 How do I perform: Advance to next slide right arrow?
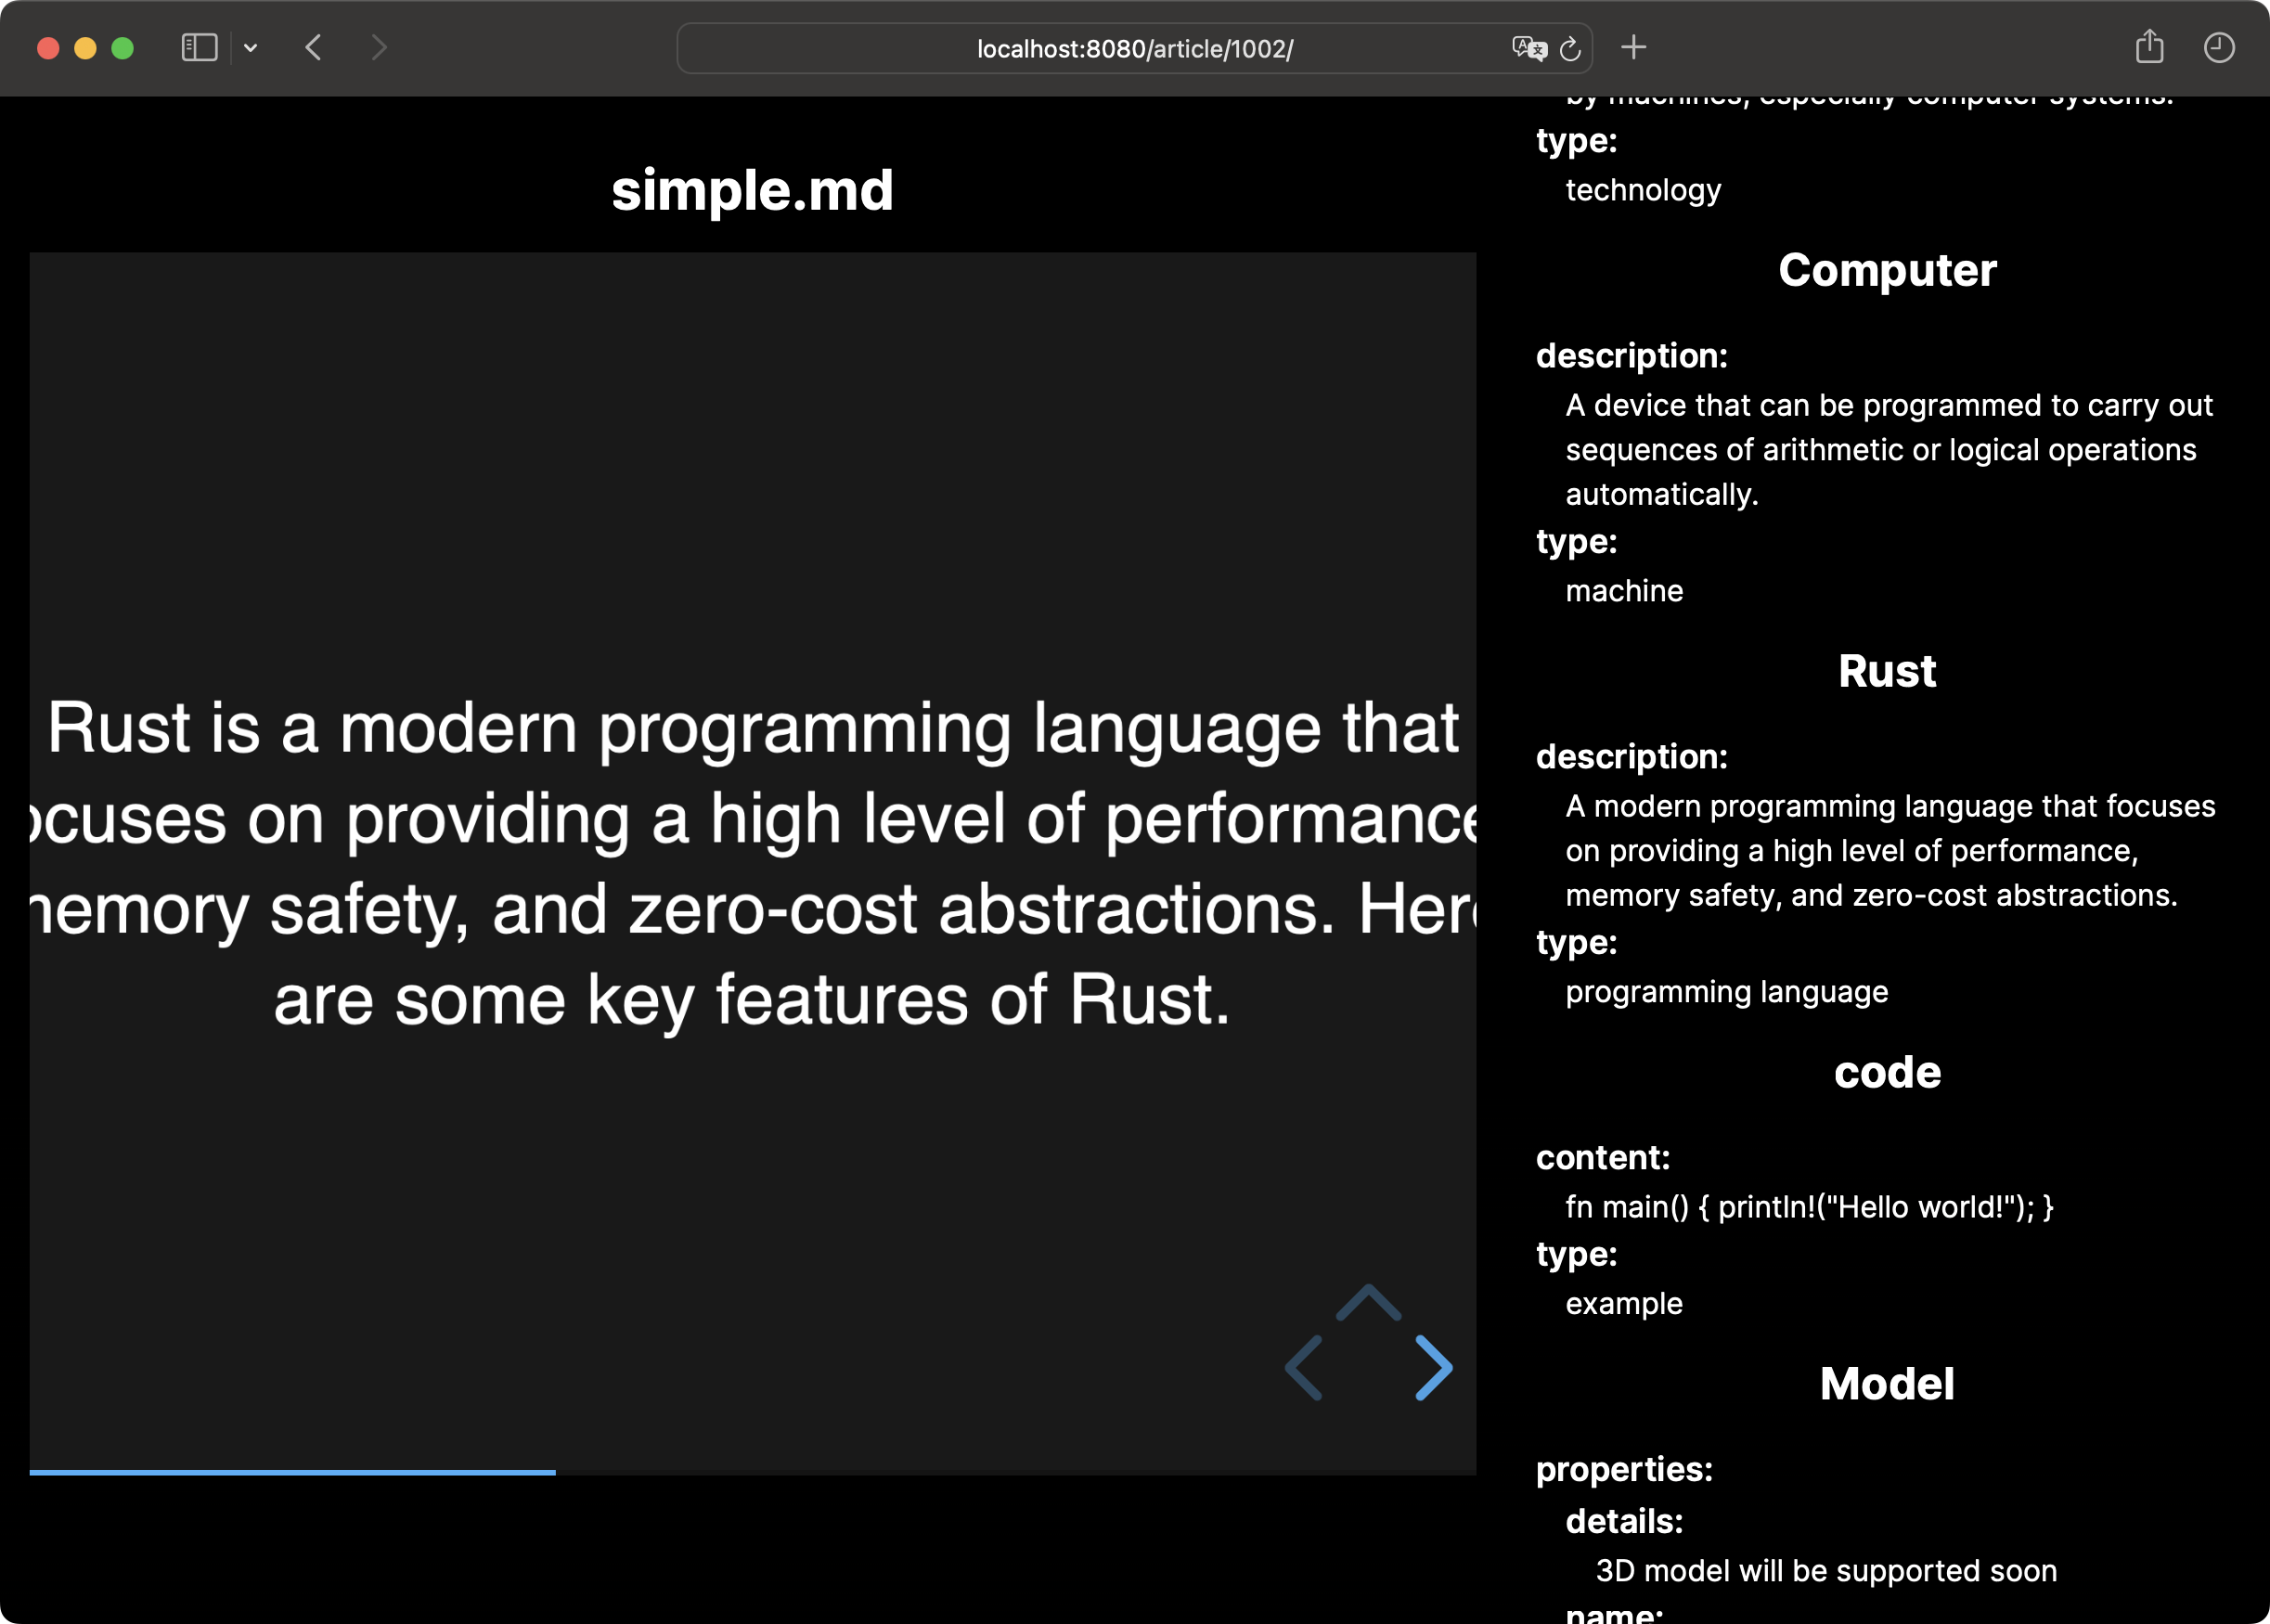1434,1368
